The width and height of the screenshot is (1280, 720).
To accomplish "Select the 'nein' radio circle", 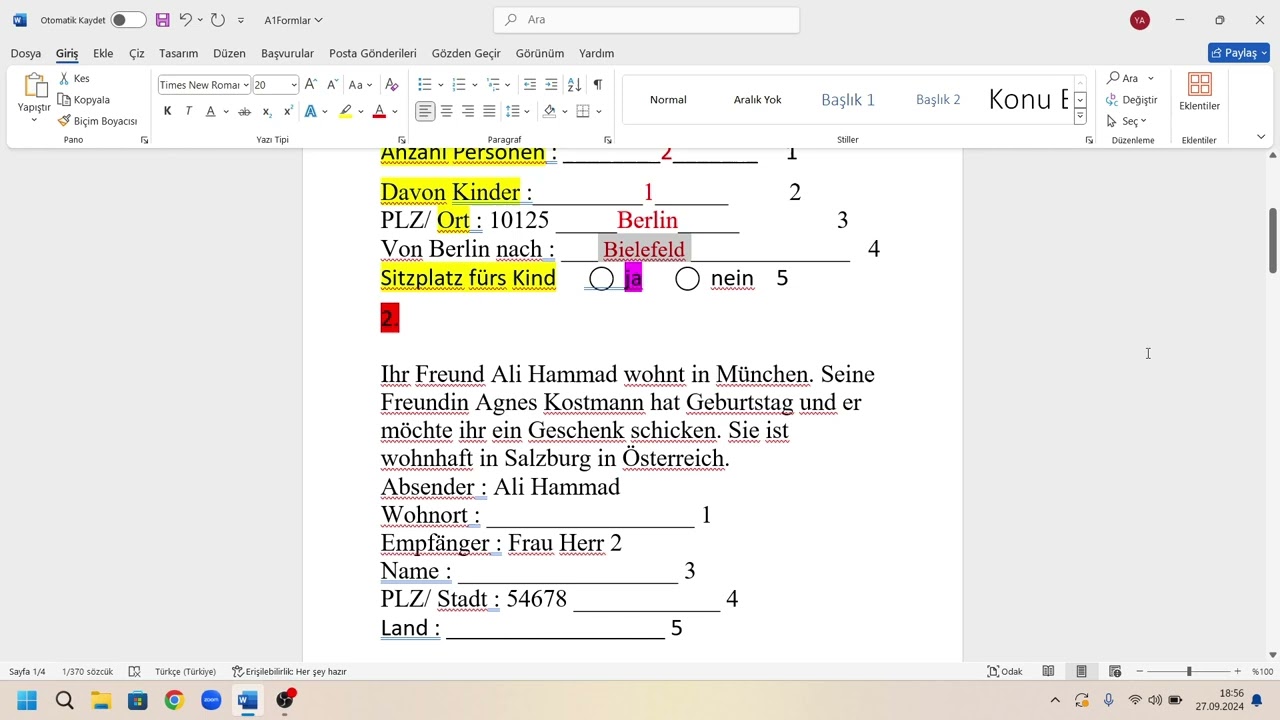I will [x=687, y=279].
